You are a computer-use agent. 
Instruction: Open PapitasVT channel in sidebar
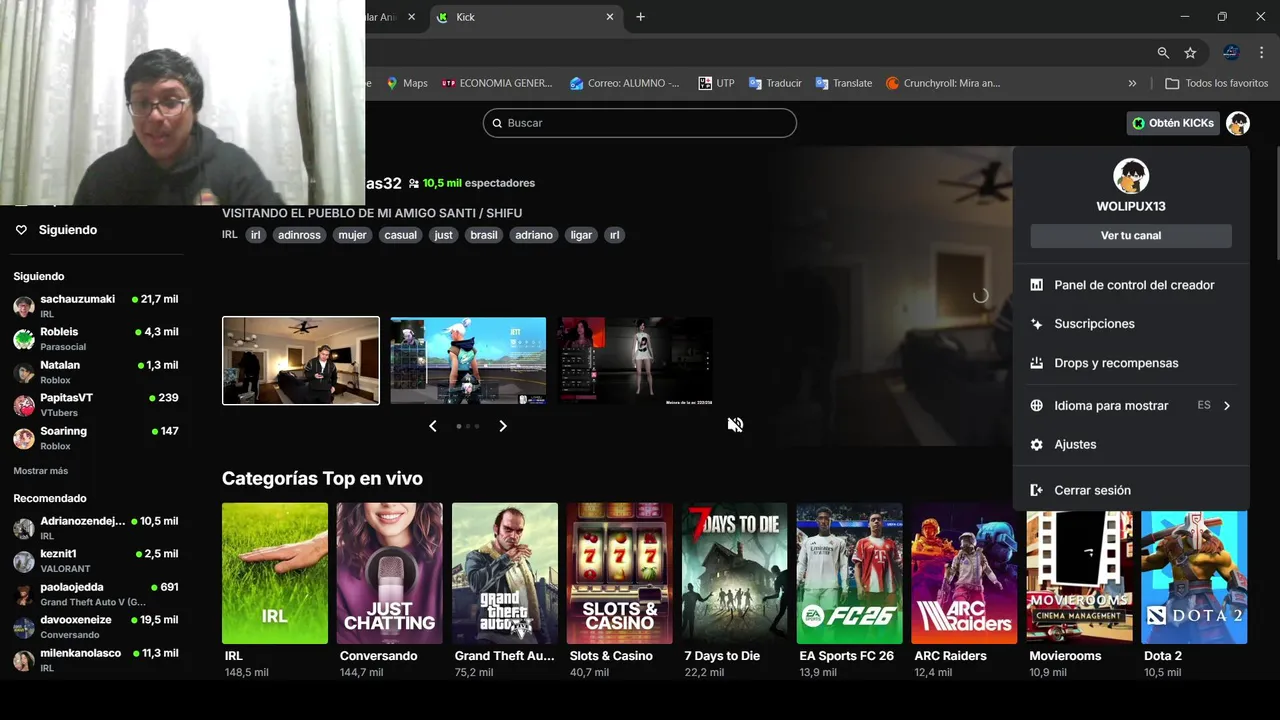[96, 405]
